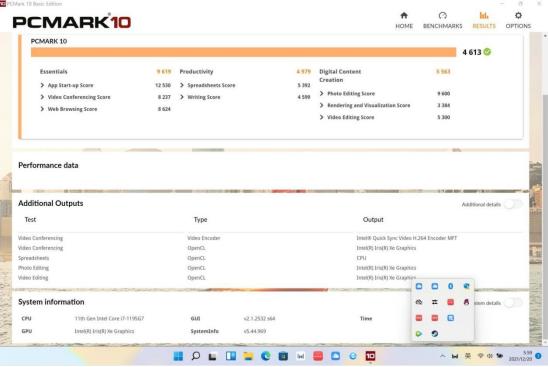Click the System information heading

point(51,302)
